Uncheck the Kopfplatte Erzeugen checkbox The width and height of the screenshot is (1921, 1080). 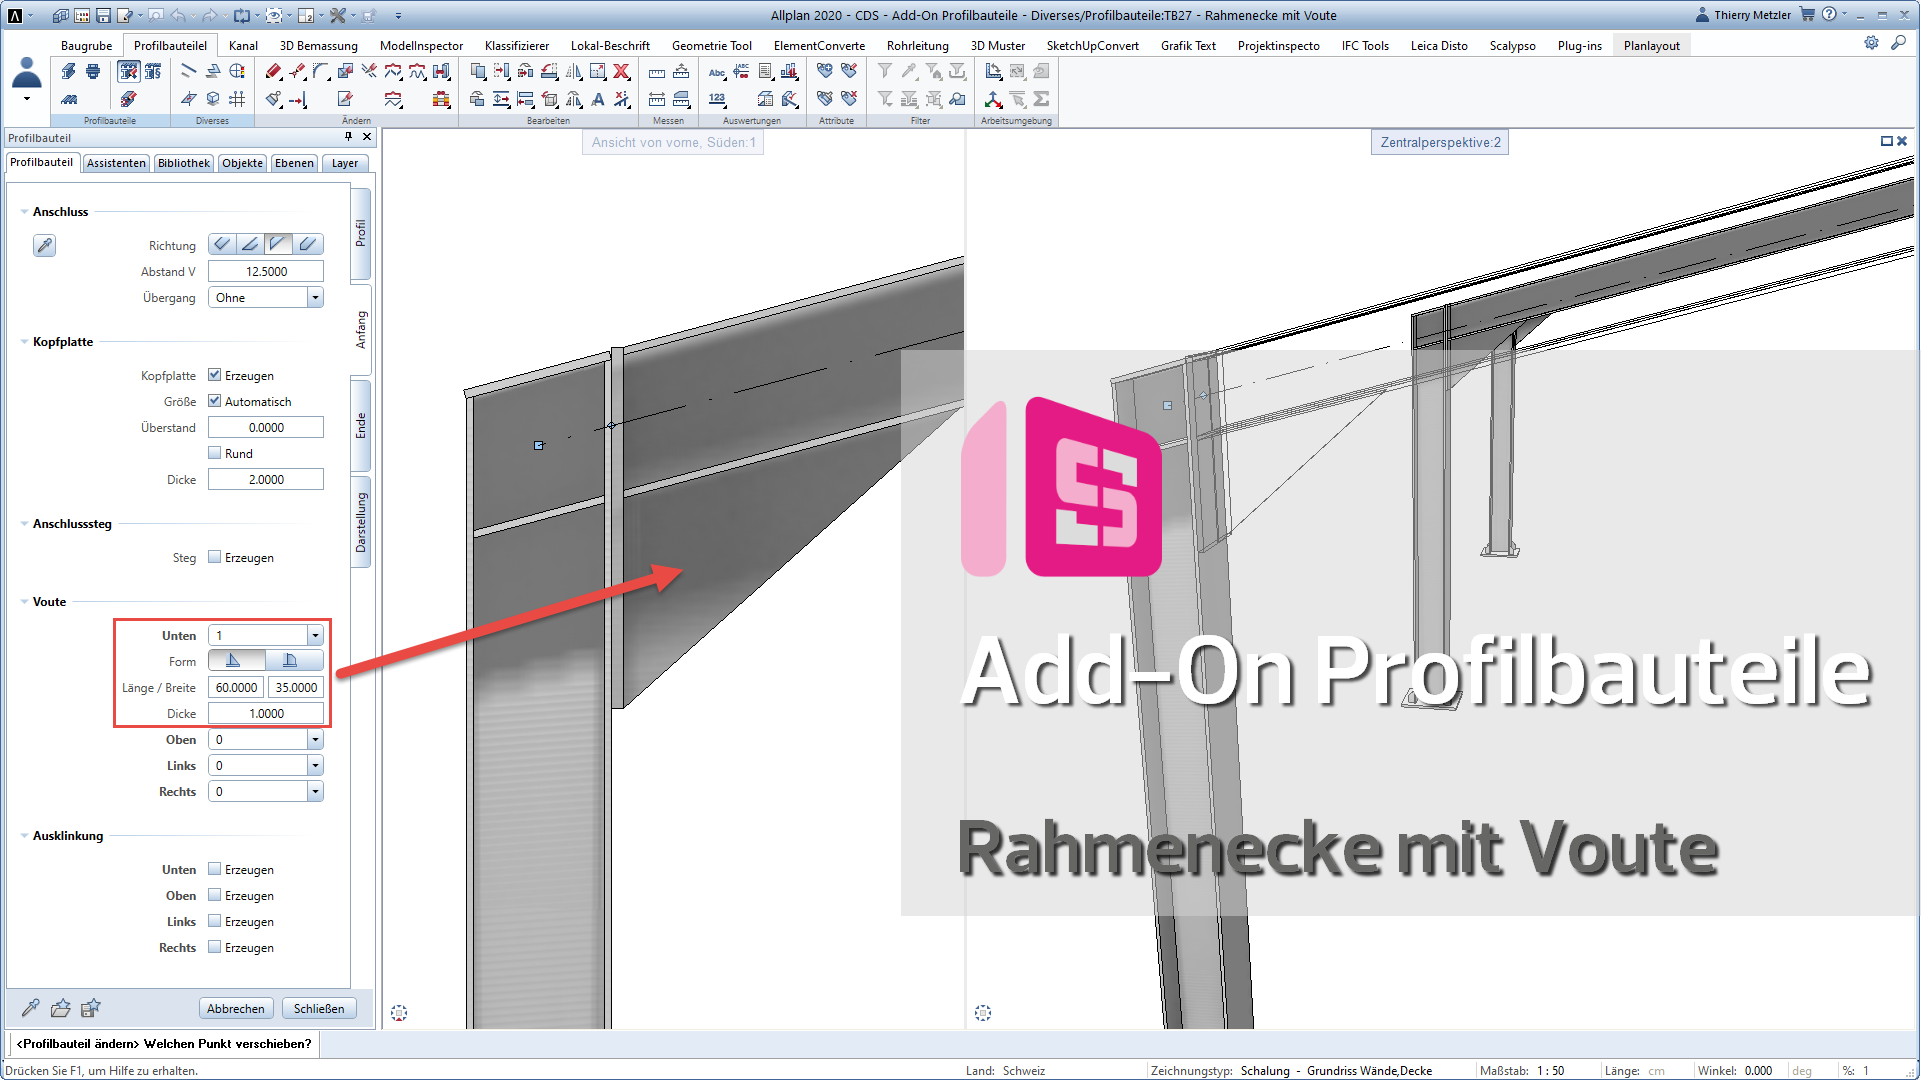(x=214, y=374)
